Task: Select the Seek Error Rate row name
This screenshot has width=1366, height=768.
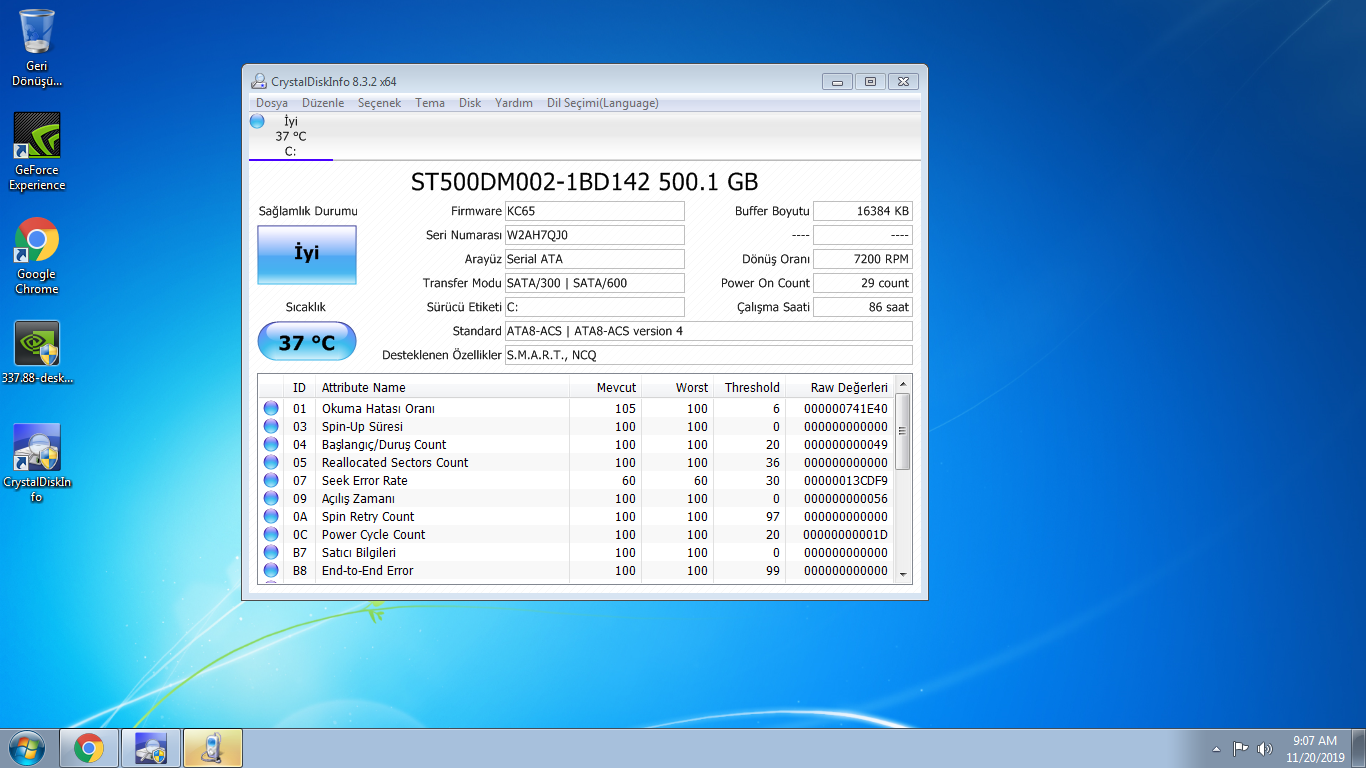Action: point(364,480)
